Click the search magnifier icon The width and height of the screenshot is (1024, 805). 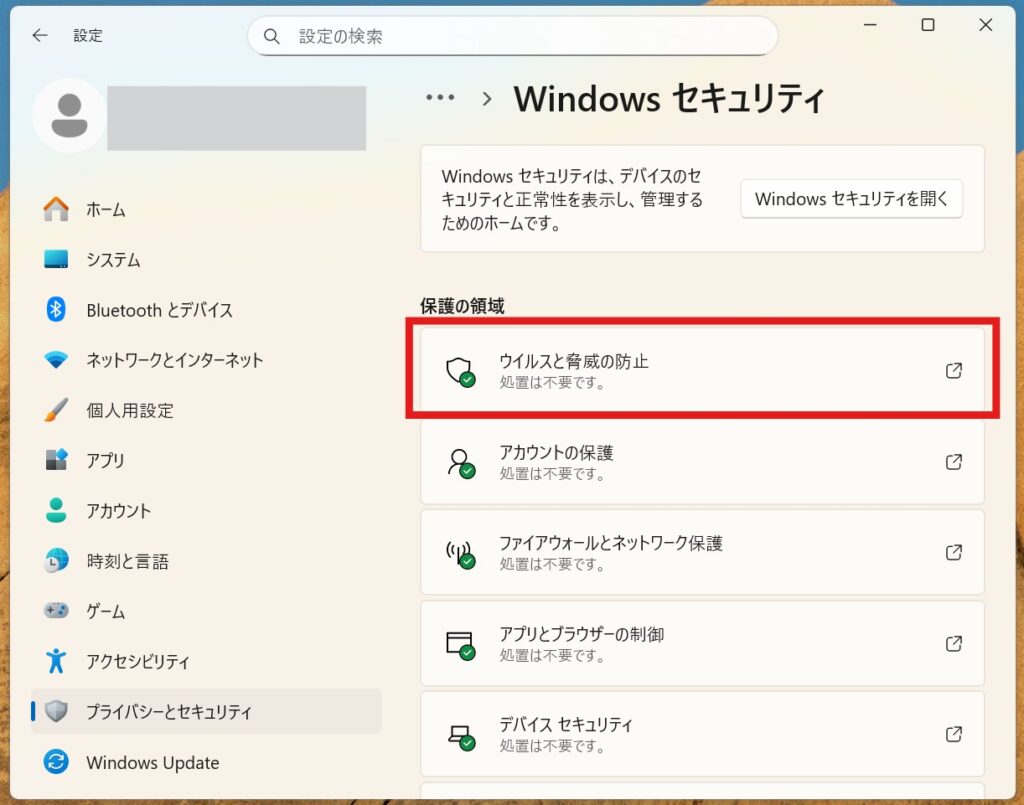pos(272,37)
